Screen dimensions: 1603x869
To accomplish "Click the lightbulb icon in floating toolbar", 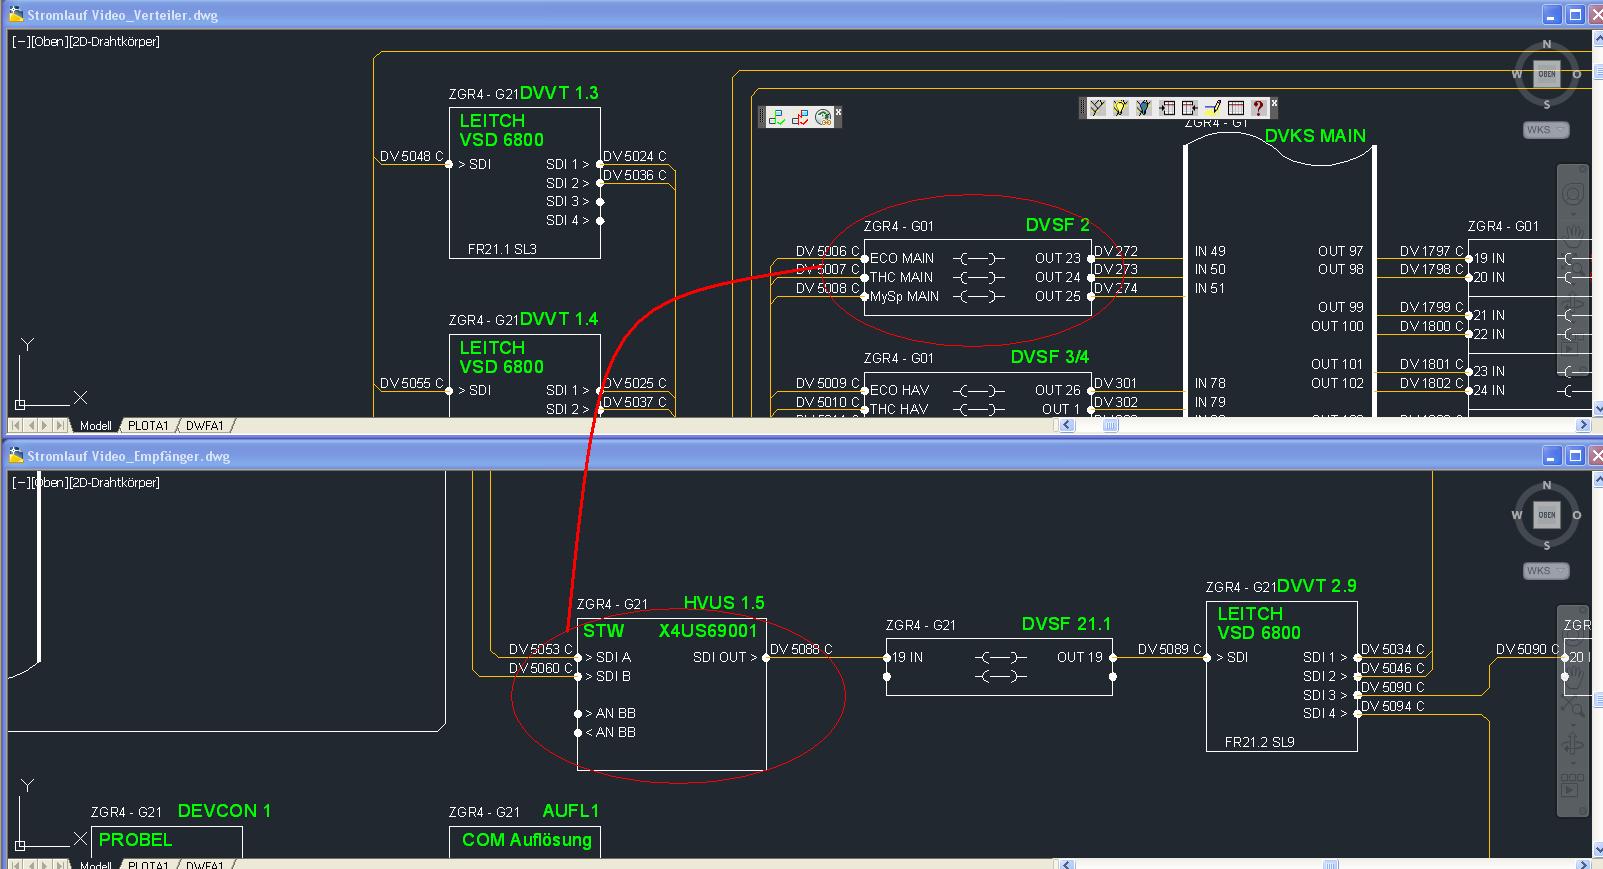I will [1120, 108].
